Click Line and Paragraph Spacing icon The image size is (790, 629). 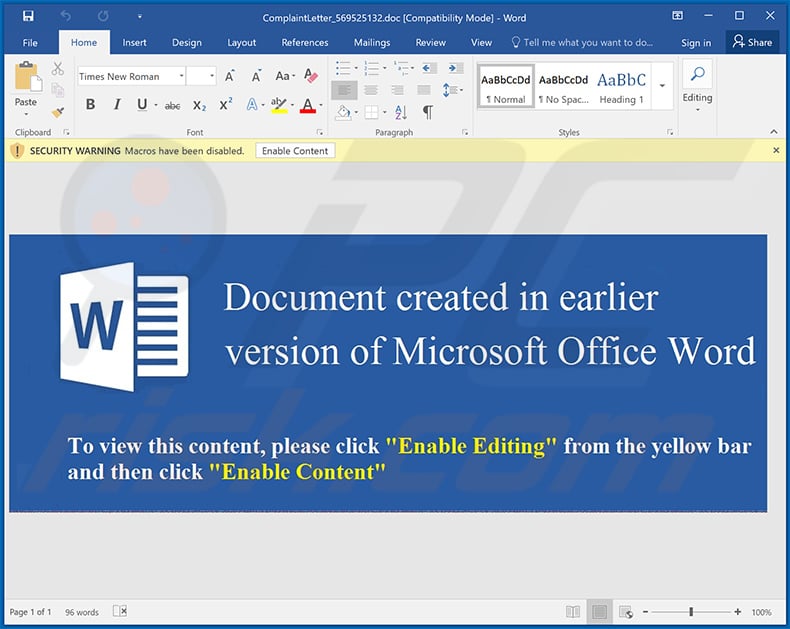pyautogui.click(x=449, y=90)
